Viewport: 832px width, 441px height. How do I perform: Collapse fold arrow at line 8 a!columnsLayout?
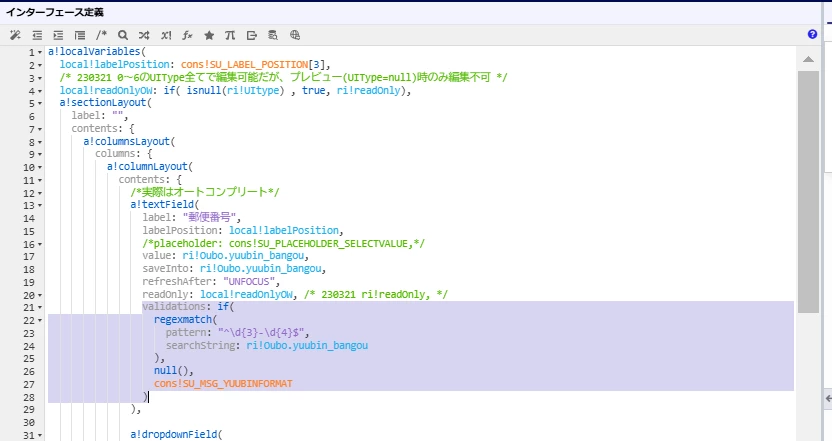point(40,143)
